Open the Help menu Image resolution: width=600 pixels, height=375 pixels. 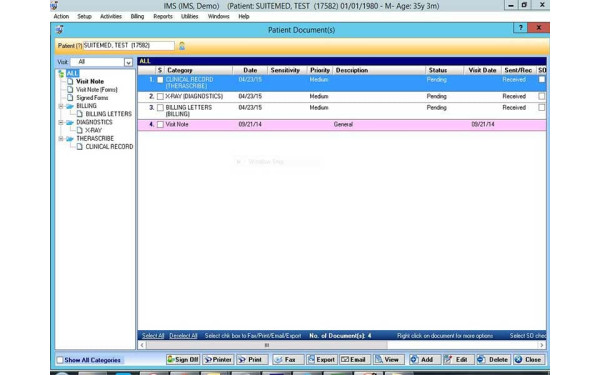click(244, 16)
